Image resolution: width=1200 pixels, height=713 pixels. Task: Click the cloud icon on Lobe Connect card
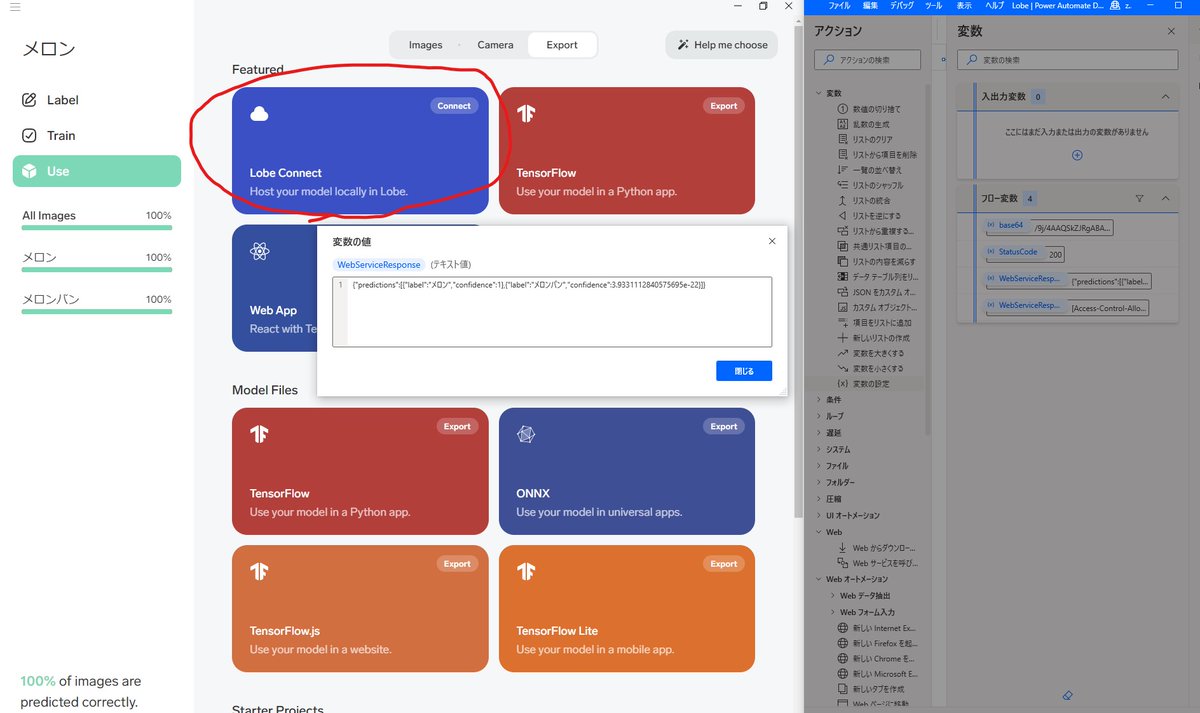point(259,114)
